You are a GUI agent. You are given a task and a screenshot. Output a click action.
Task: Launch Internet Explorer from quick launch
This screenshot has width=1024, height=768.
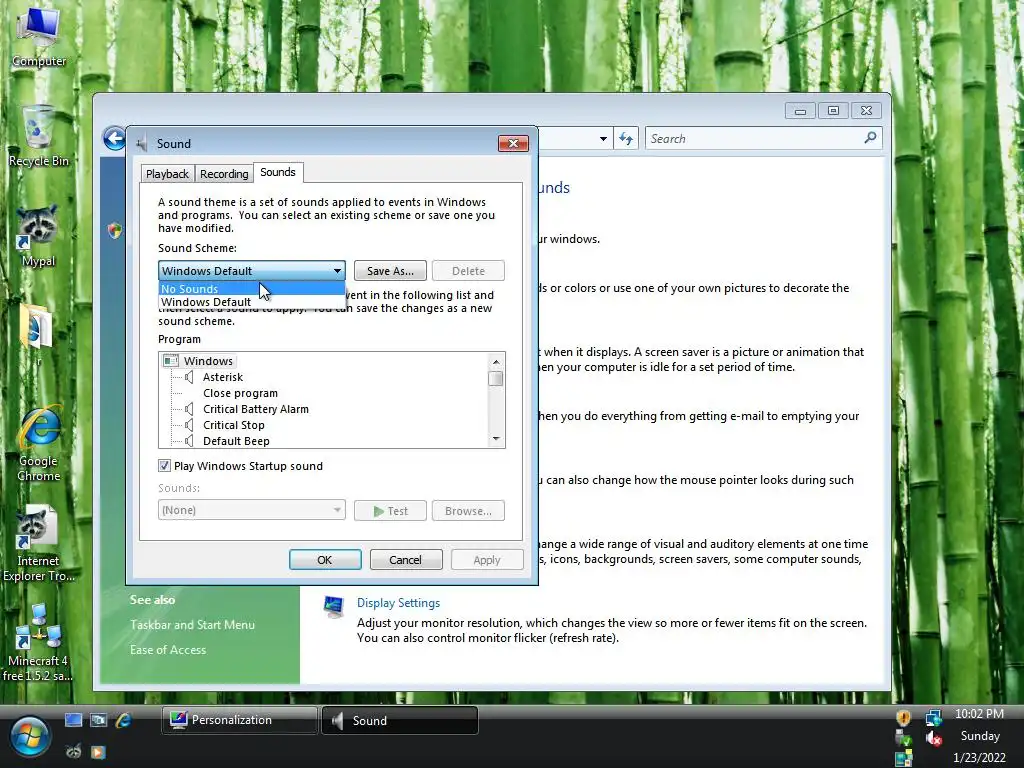pos(123,720)
